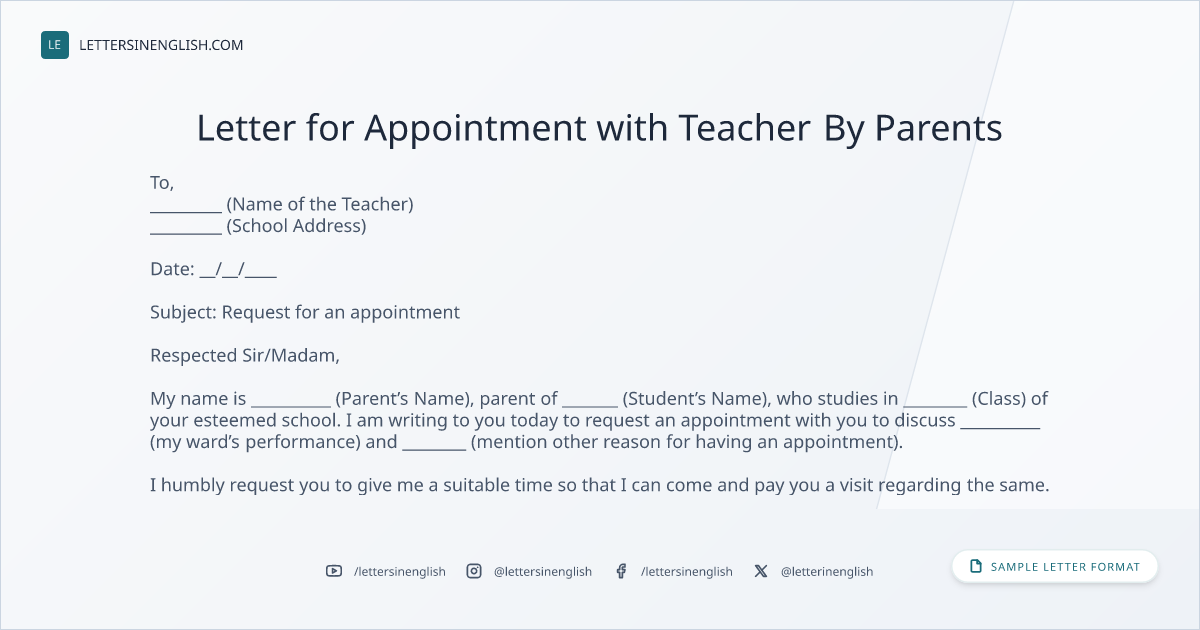Click the X (Twitter) icon
Image resolution: width=1200 pixels, height=630 pixels.
[761, 571]
